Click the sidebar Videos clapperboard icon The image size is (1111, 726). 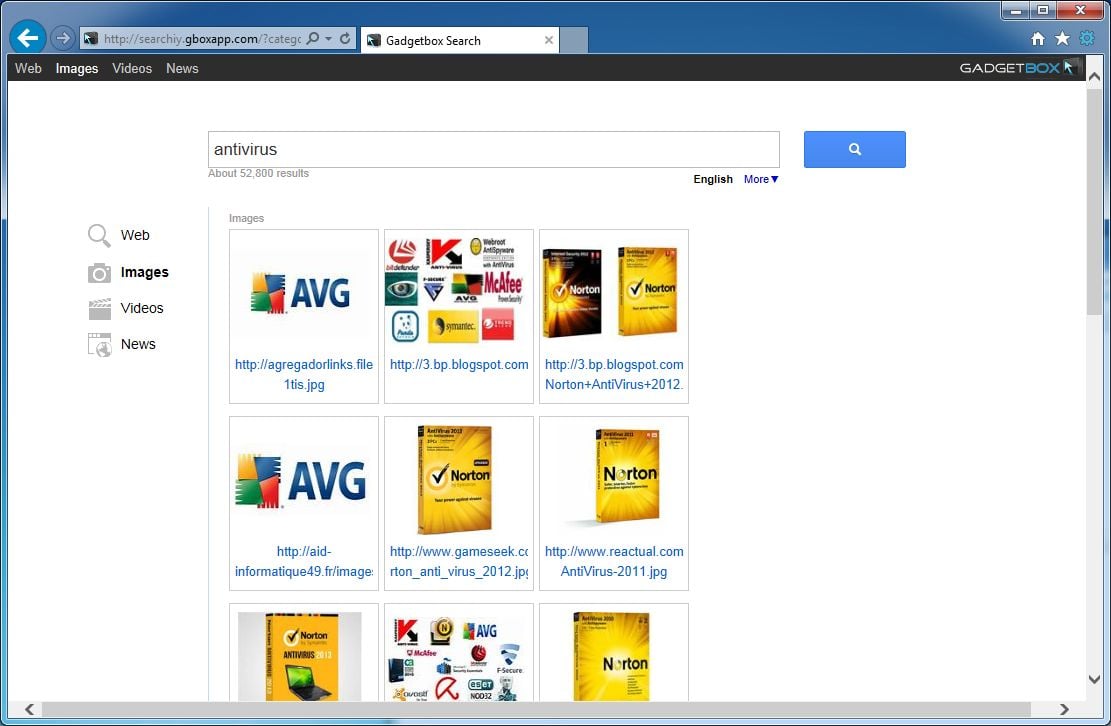coord(99,309)
